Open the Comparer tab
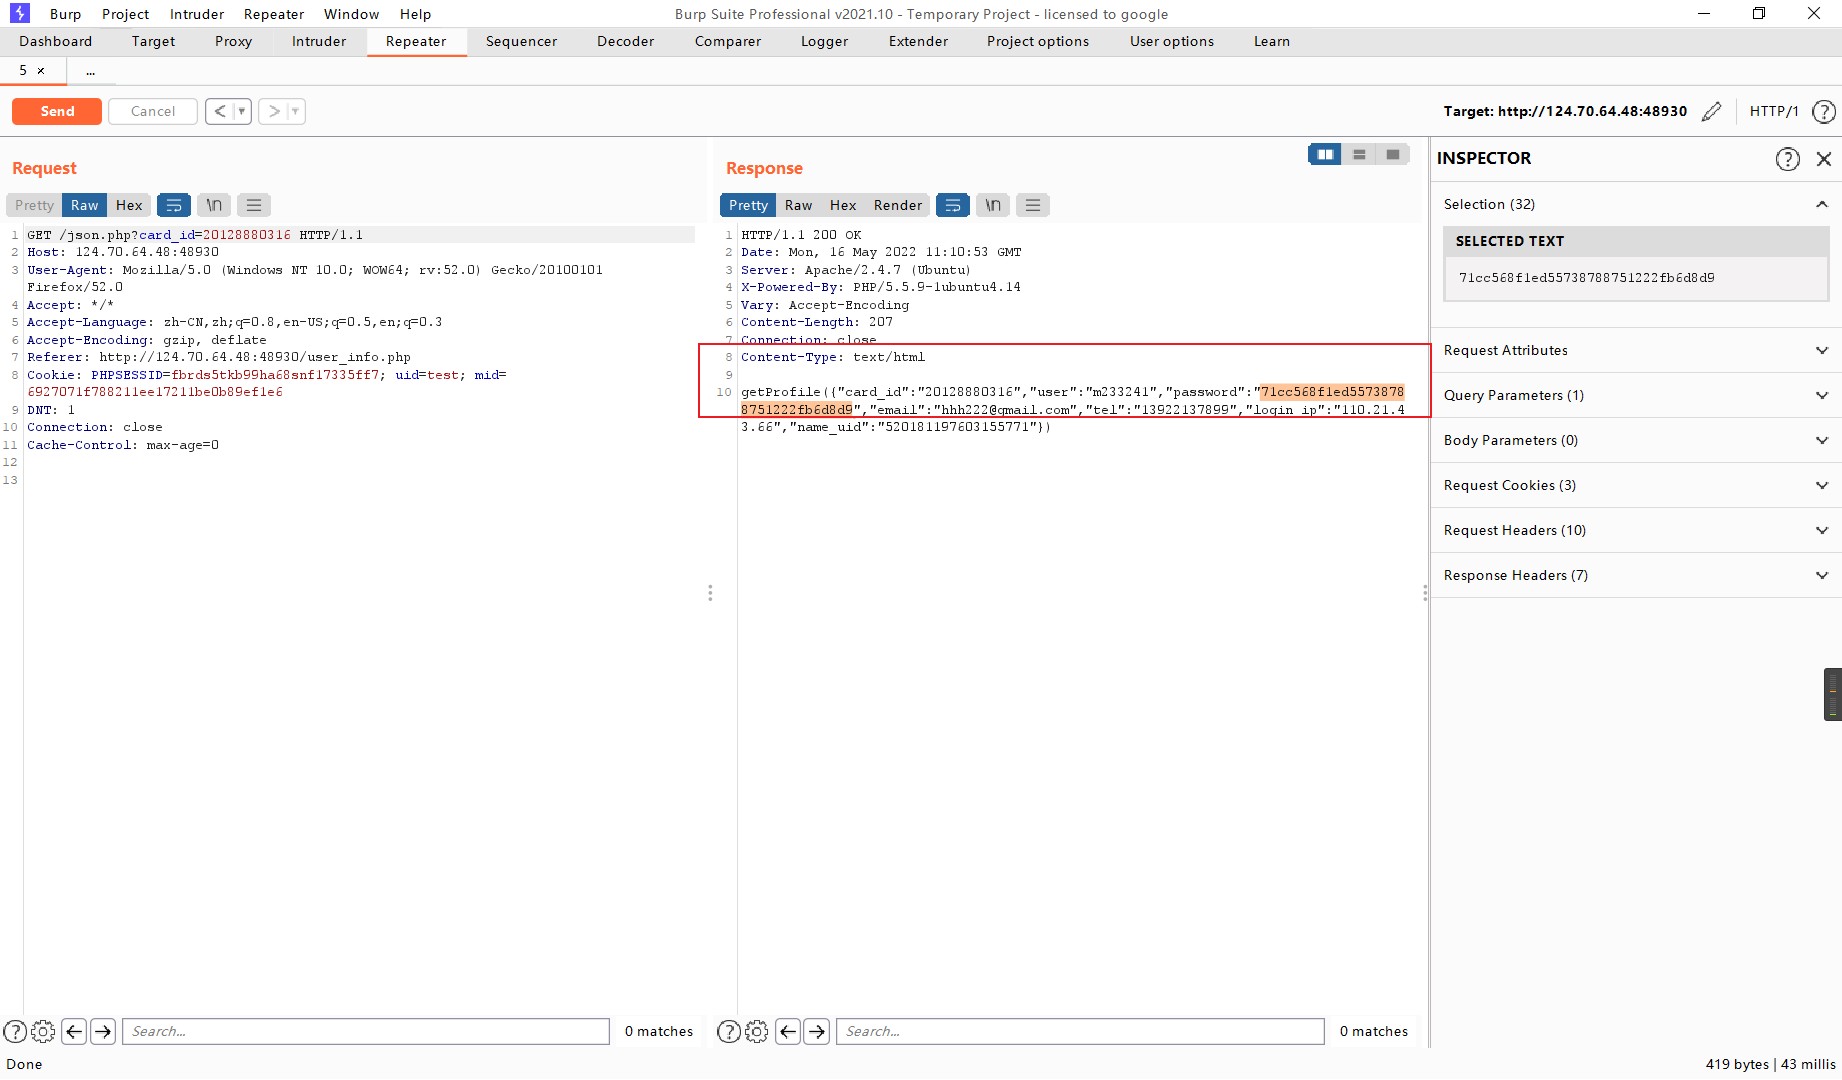1842x1080 pixels. (727, 41)
